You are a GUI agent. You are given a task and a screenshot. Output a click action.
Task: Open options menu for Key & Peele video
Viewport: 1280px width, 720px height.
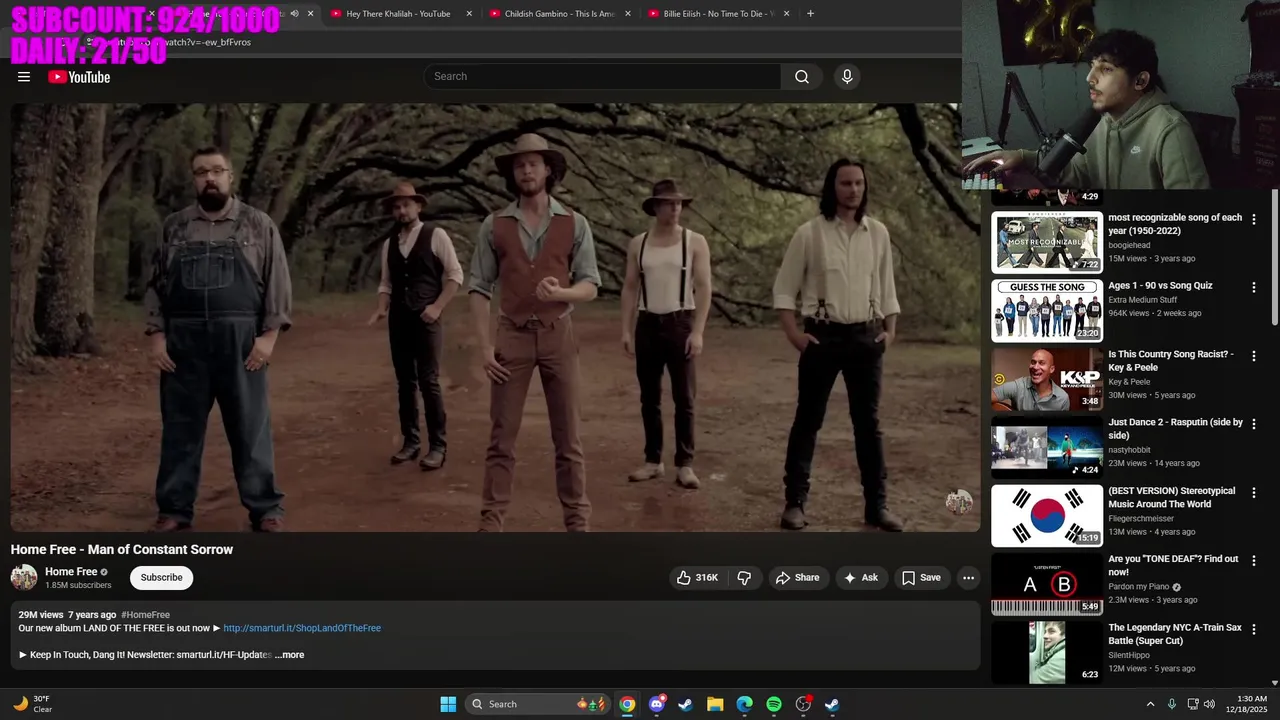1254,356
